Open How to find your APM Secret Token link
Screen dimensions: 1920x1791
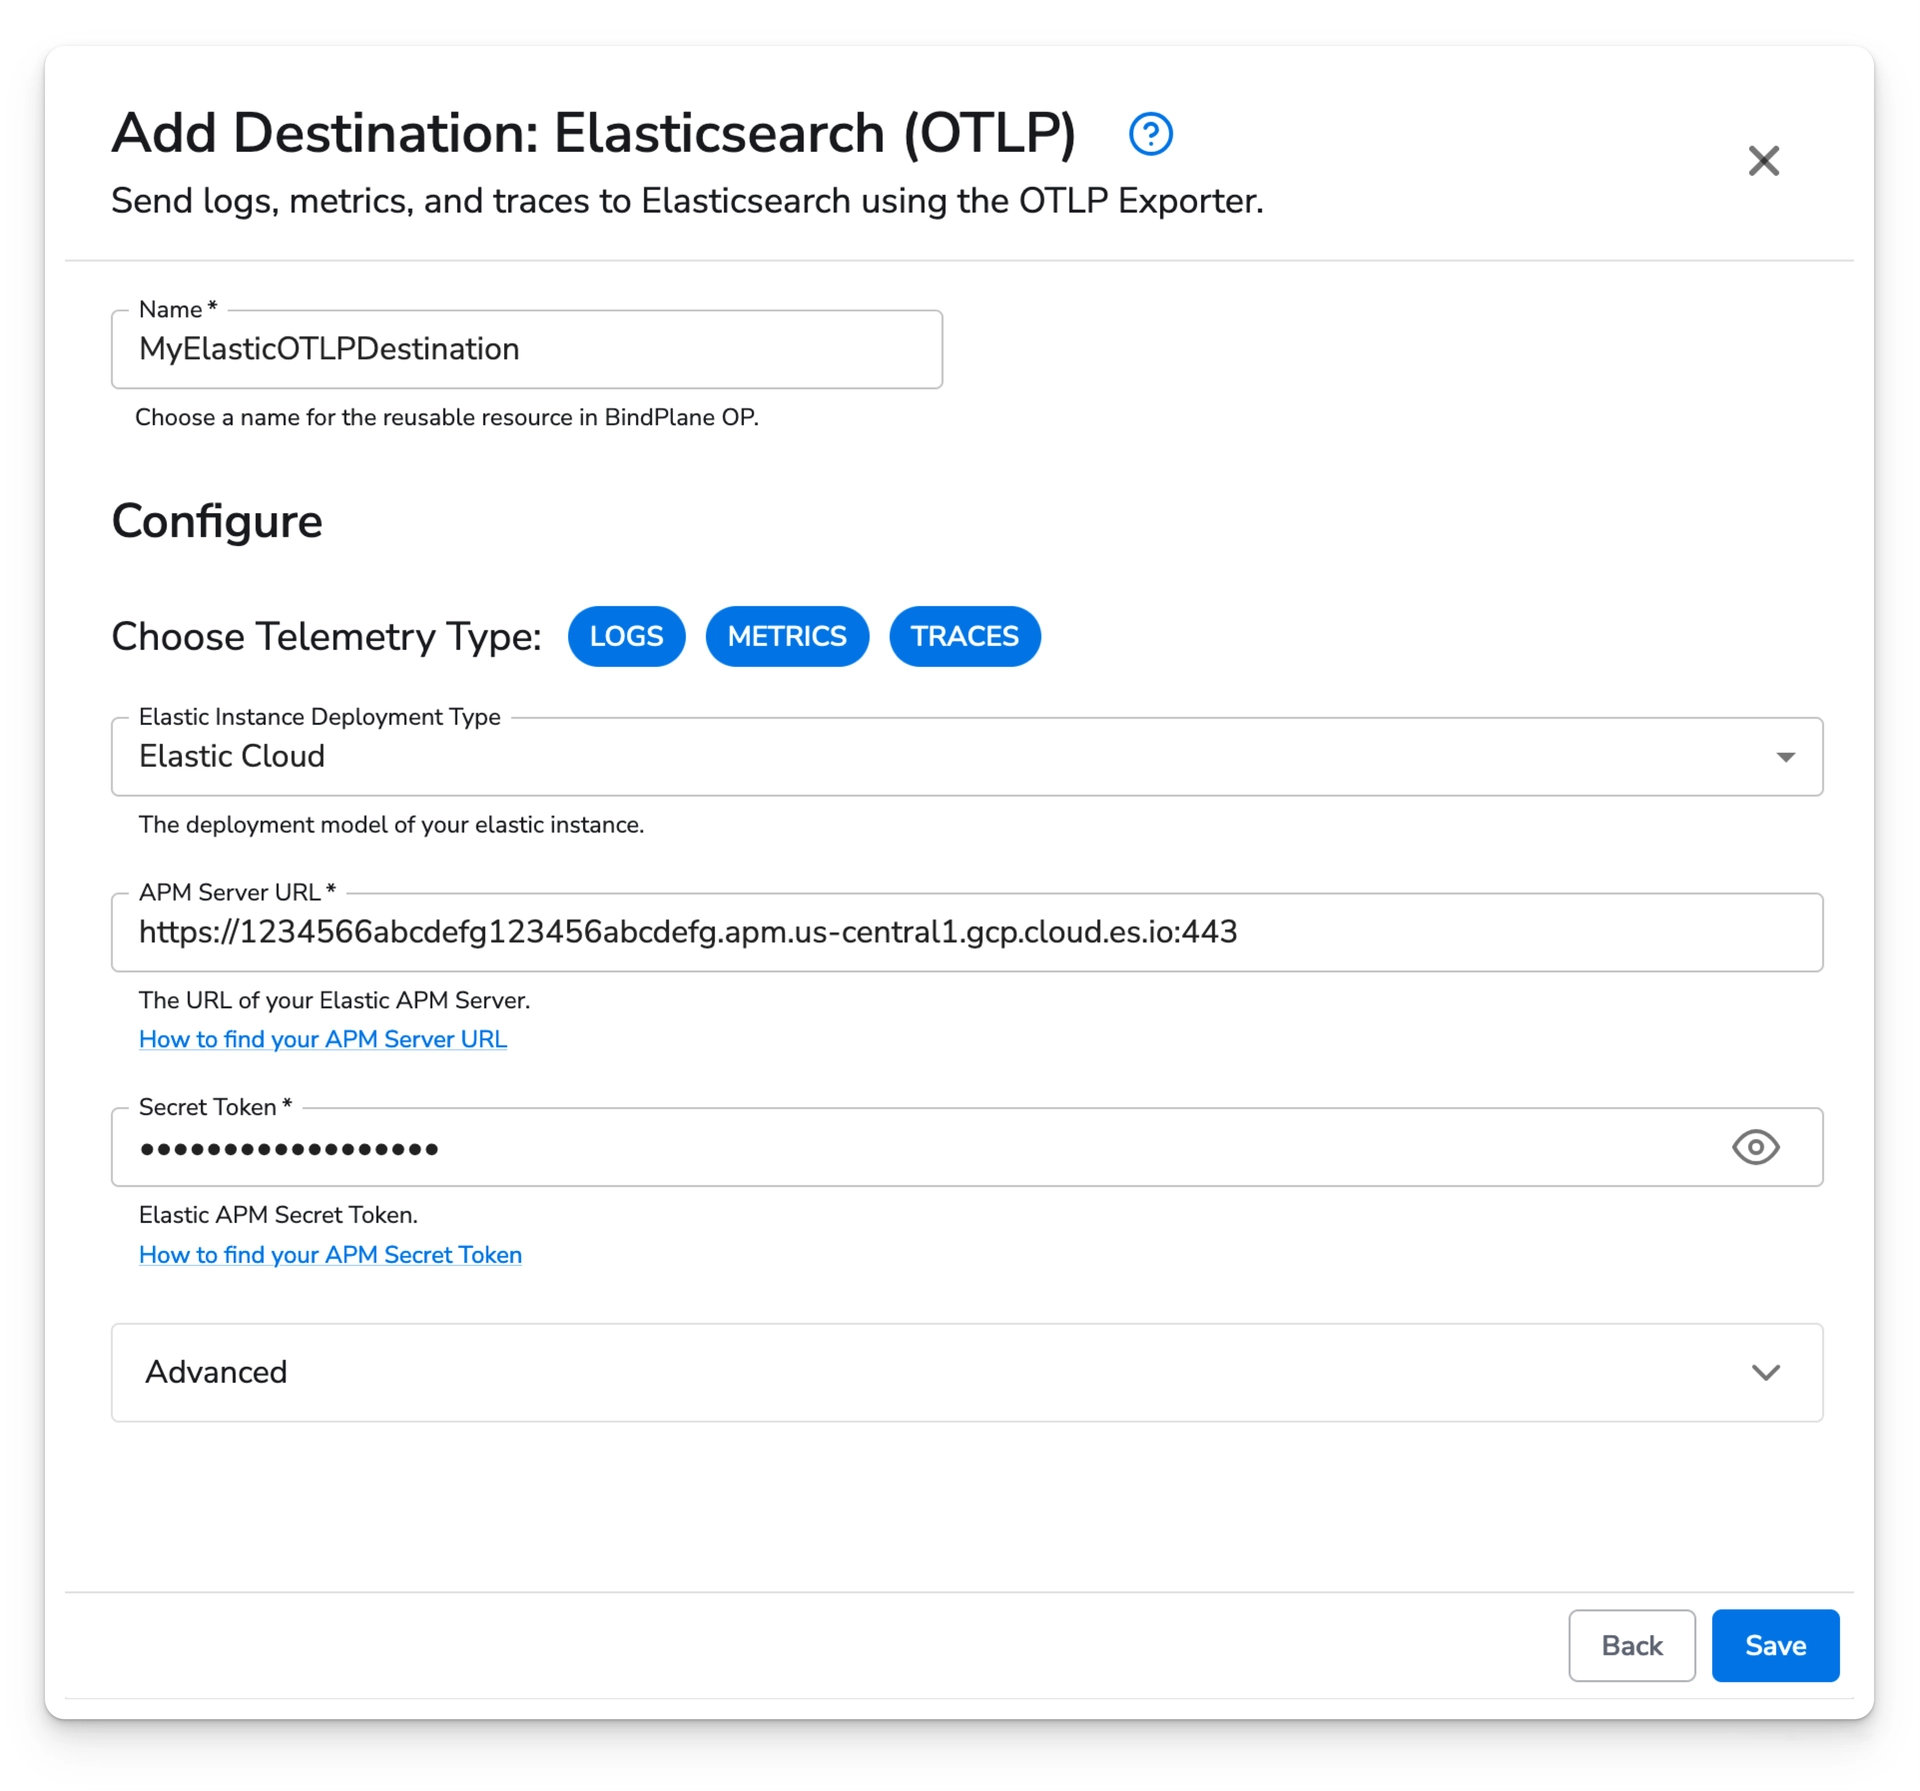tap(330, 1255)
